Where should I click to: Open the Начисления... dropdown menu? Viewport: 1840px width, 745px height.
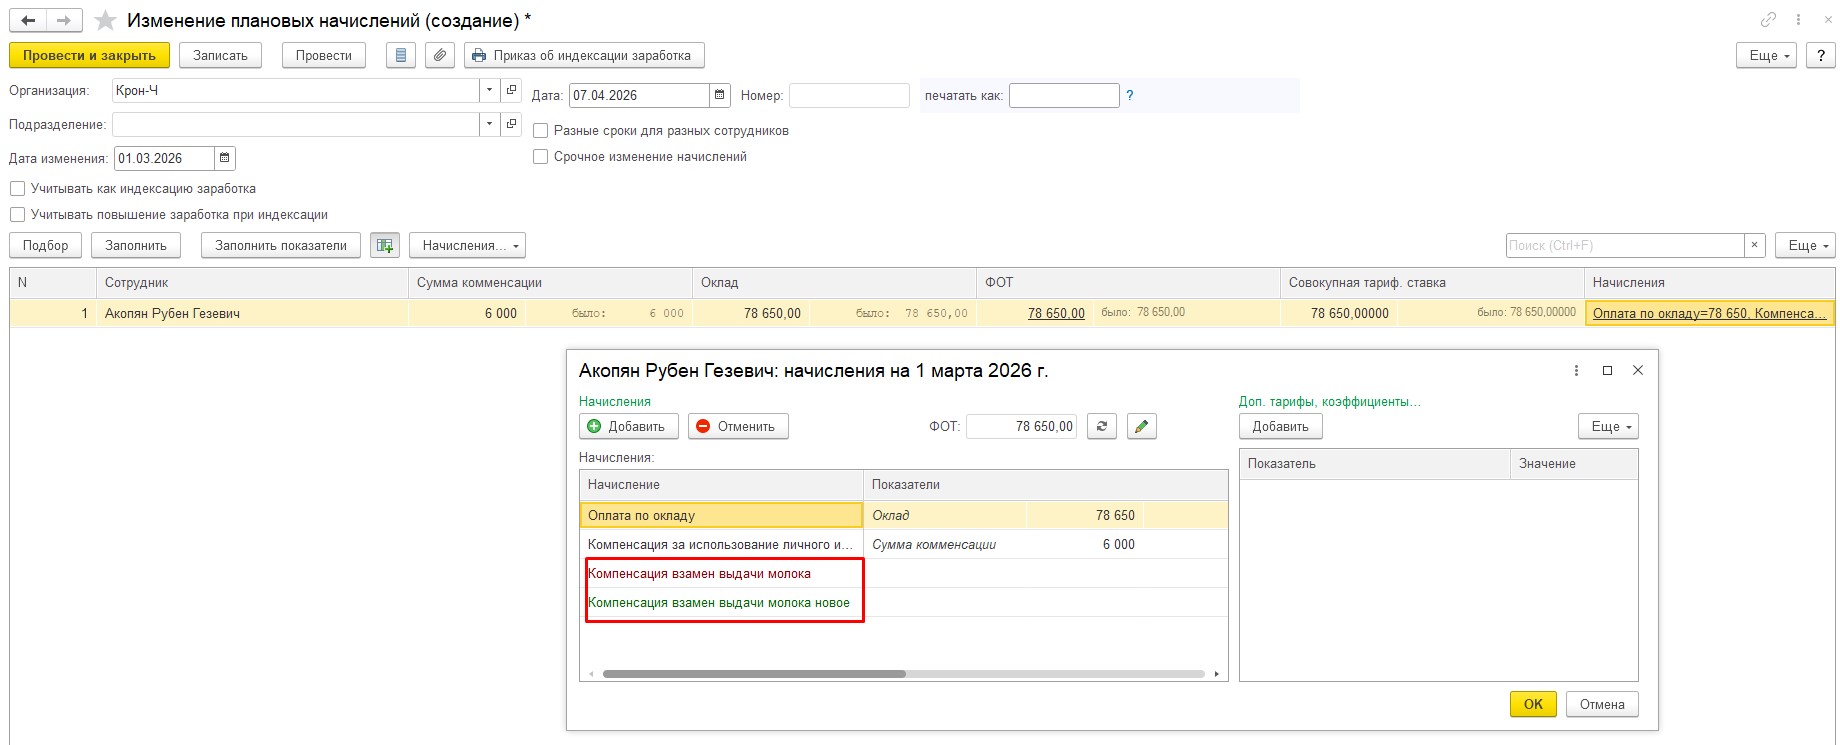pyautogui.click(x=466, y=245)
